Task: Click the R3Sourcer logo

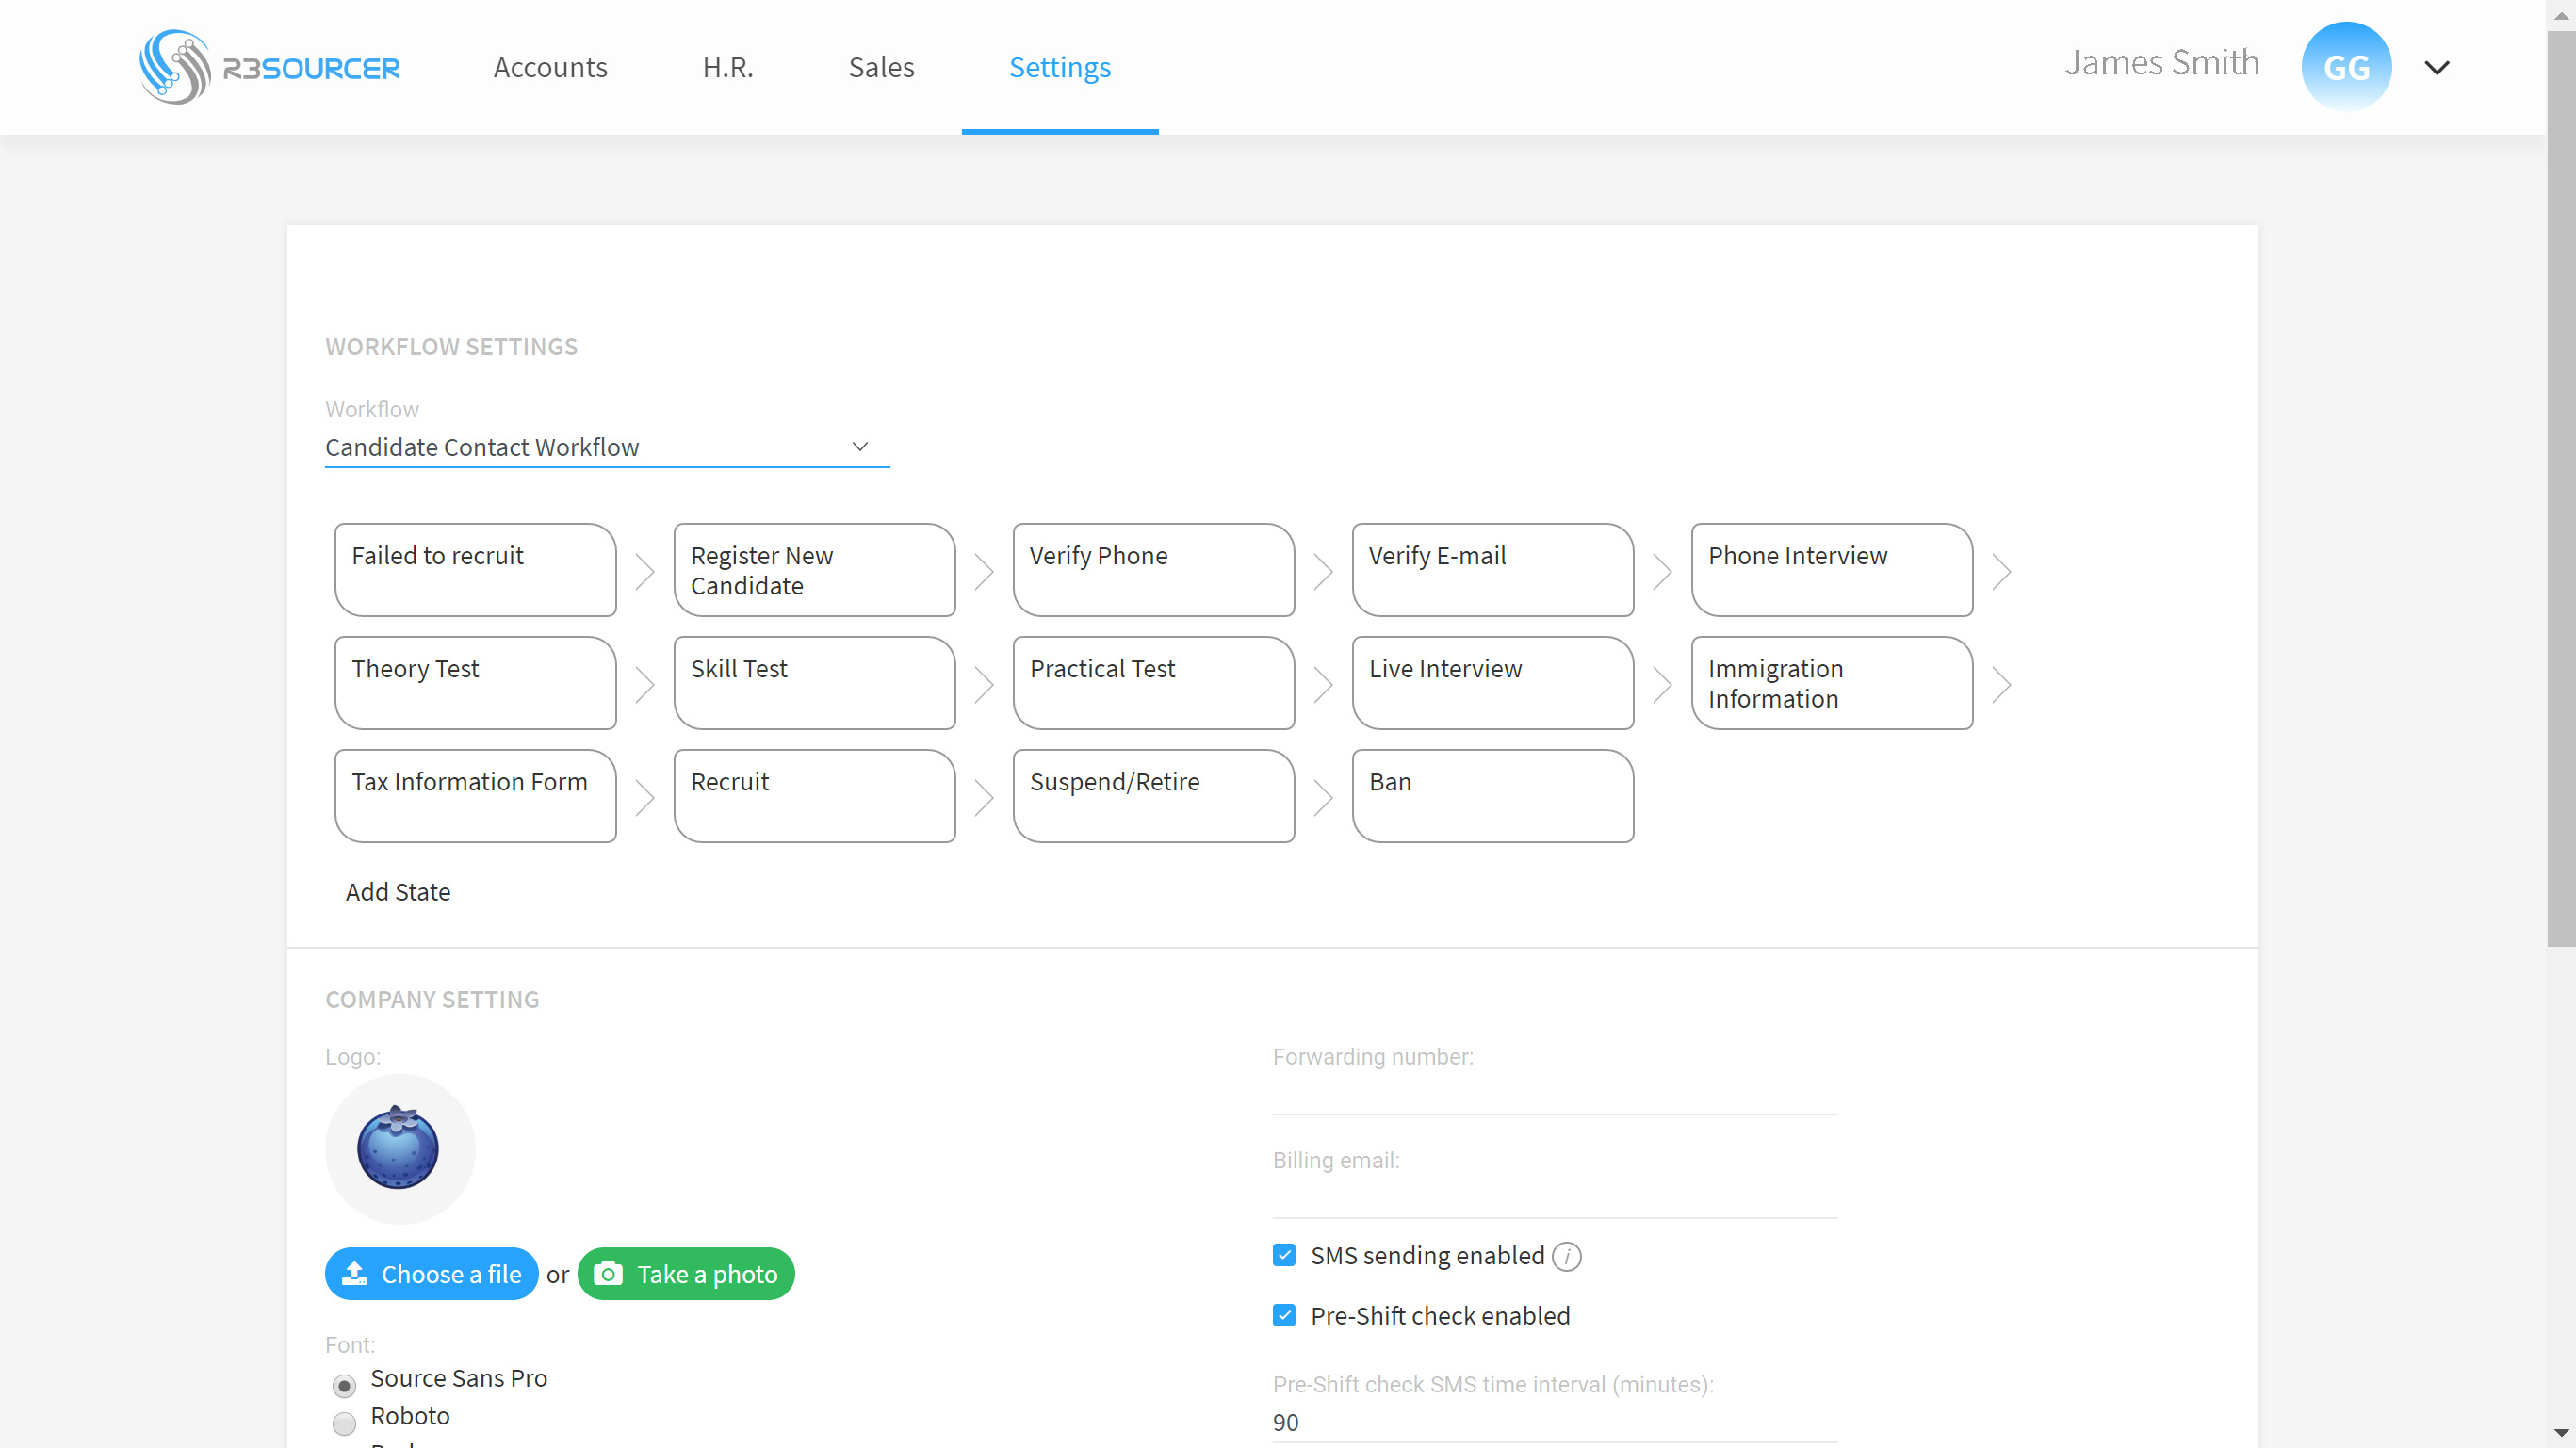Action: pos(269,67)
